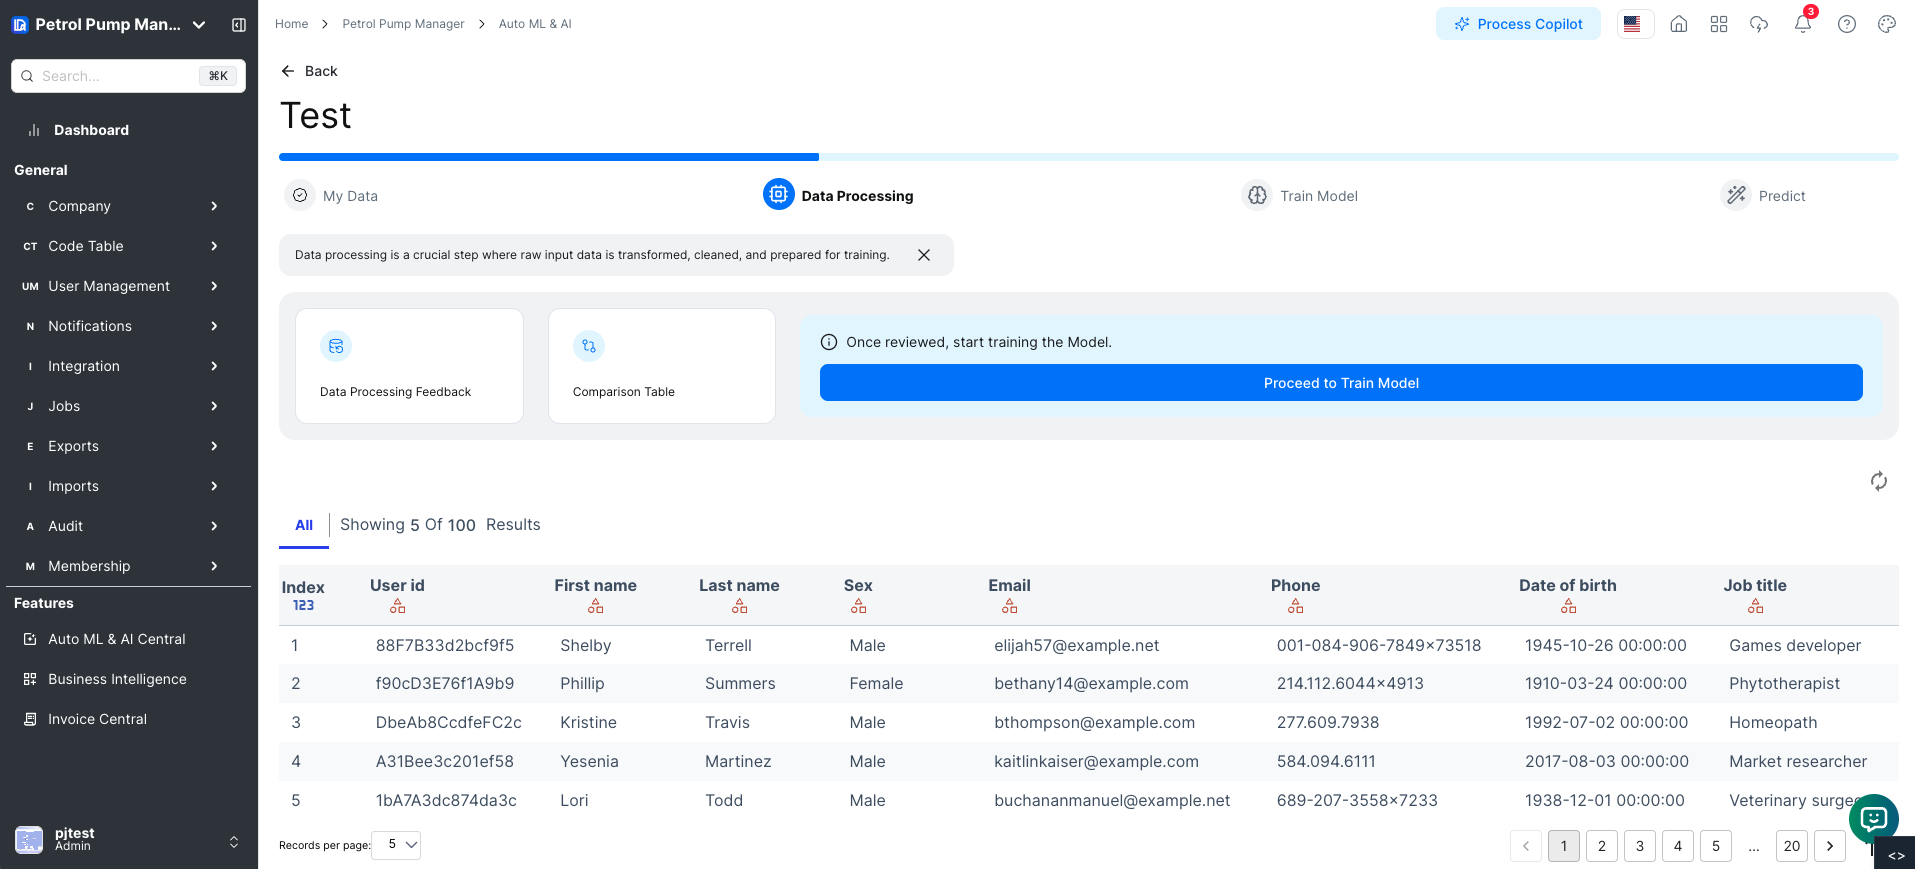Toggle User id column type icon
This screenshot has width=1915, height=869.
[x=397, y=607]
